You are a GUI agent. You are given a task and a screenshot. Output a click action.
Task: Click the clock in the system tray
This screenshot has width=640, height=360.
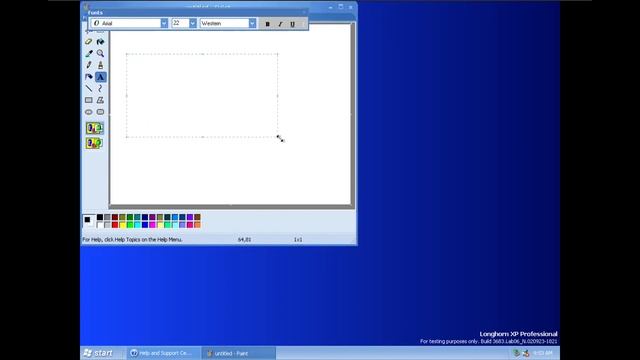[x=543, y=353]
